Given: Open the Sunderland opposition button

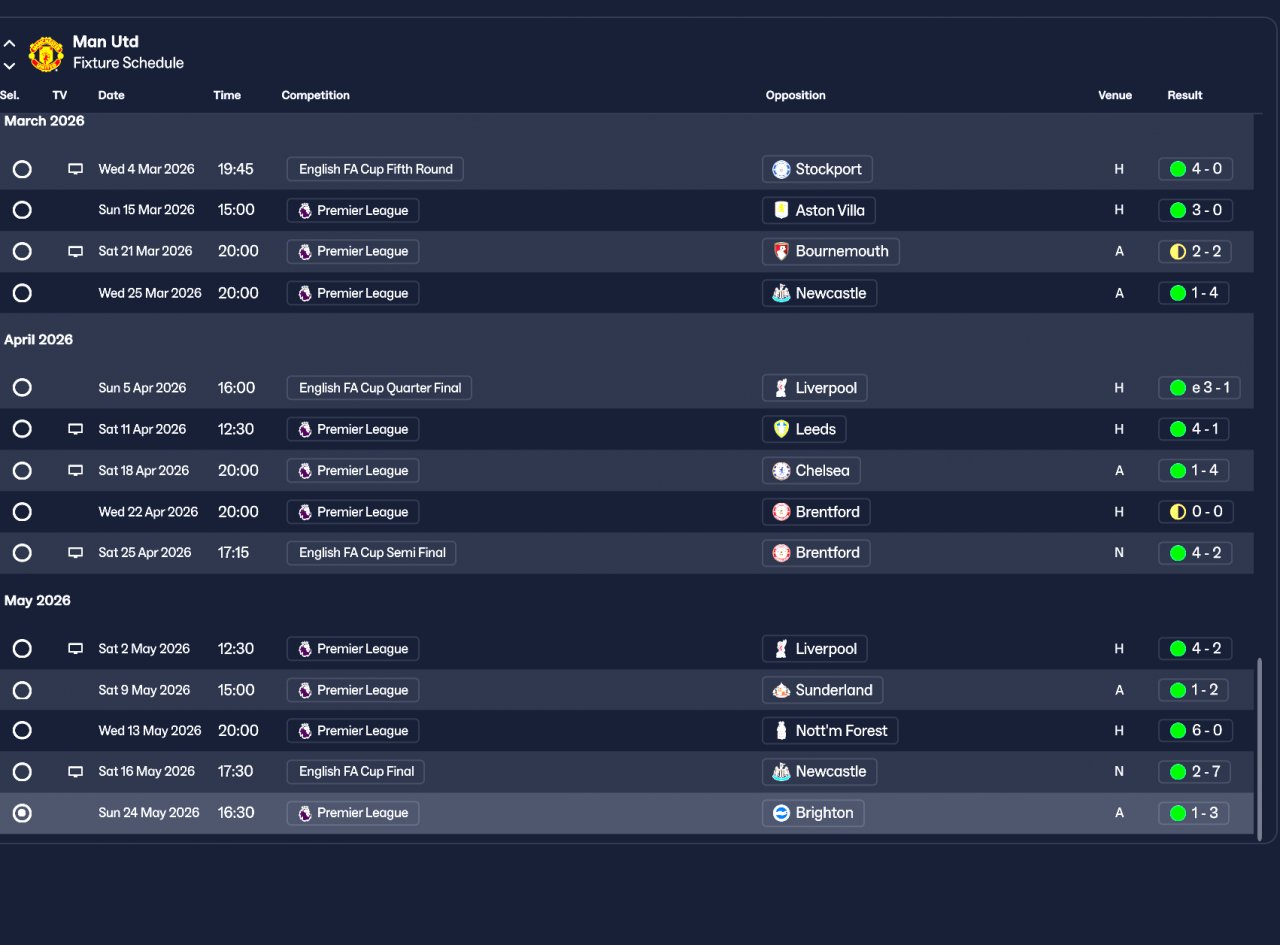Looking at the screenshot, I should click(823, 690).
